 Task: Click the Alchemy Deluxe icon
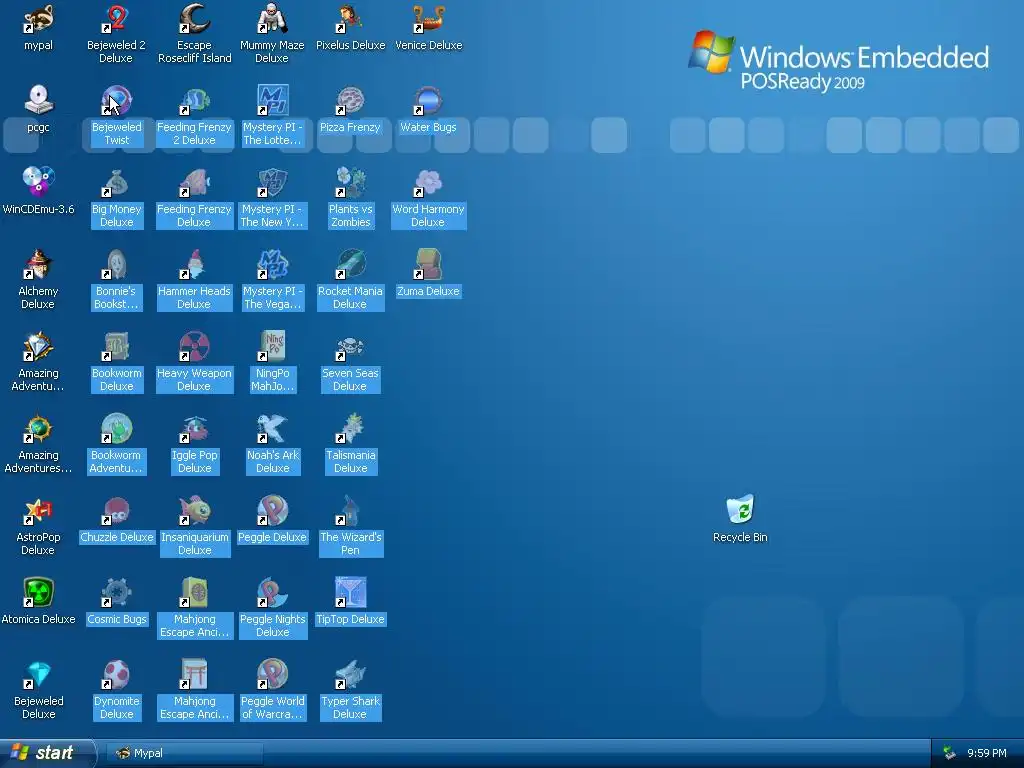click(x=38, y=264)
